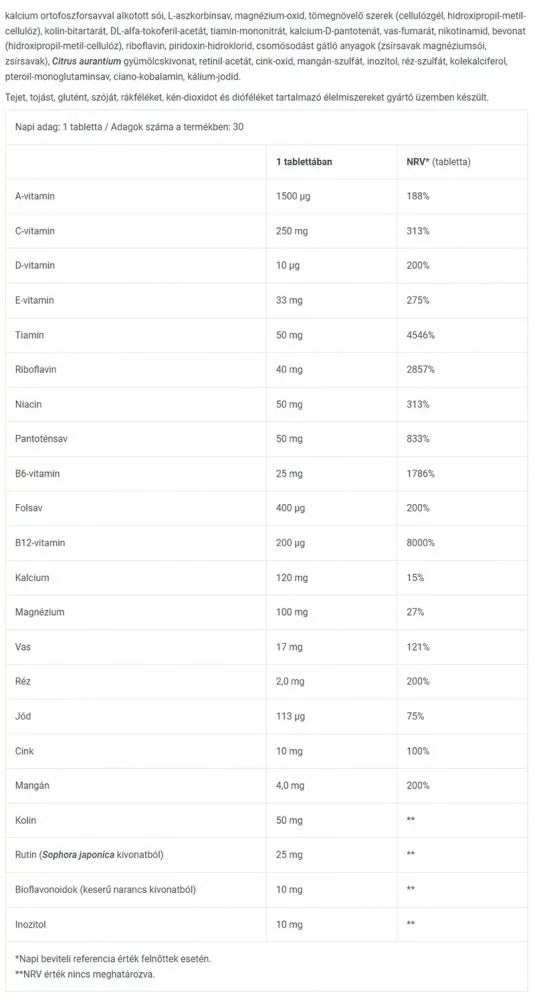Select the '**NRV érték nincs meghatározva' footnote
The height and width of the screenshot is (1000, 535).
84,974
